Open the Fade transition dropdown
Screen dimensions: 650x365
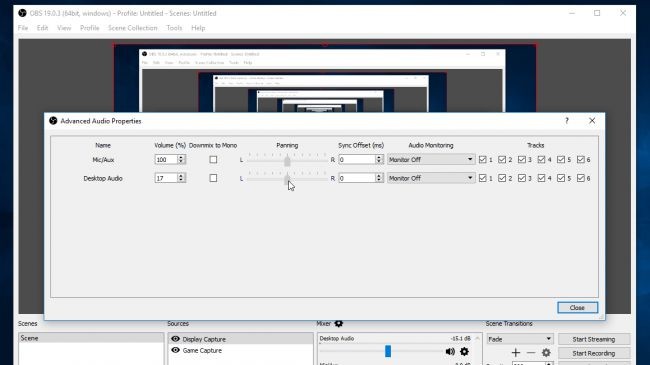[x=520, y=339]
